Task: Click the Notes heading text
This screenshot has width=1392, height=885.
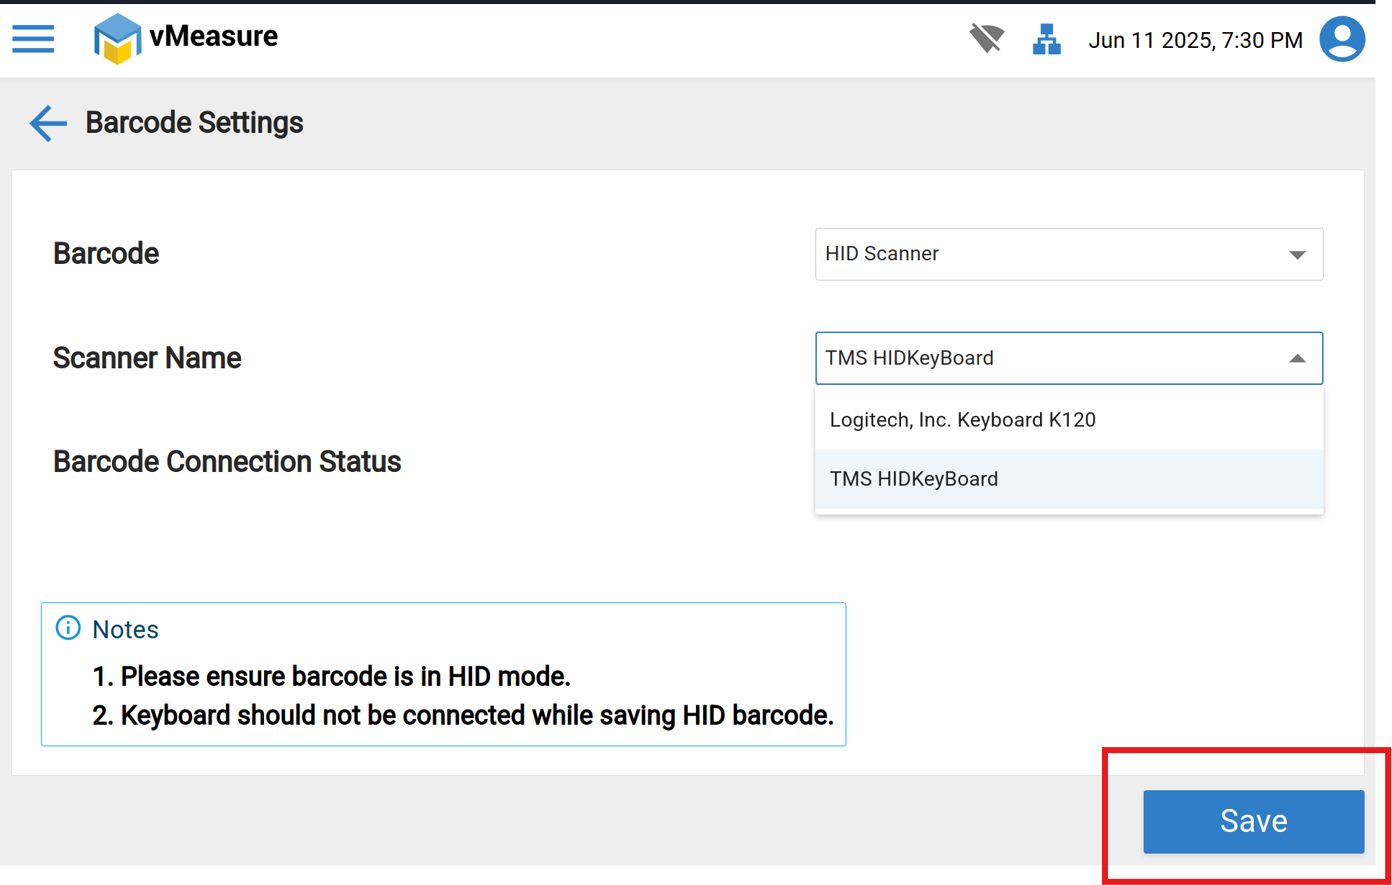Action: click(125, 629)
